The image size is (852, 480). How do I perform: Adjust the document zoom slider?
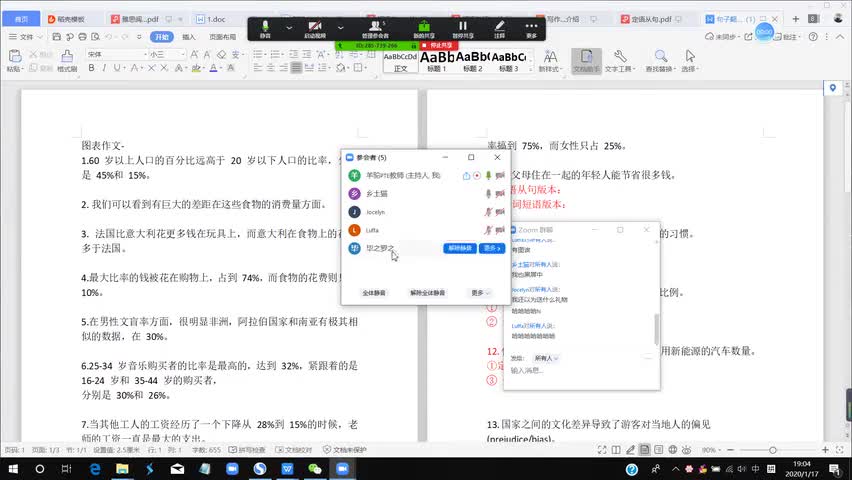pyautogui.click(x=772, y=450)
